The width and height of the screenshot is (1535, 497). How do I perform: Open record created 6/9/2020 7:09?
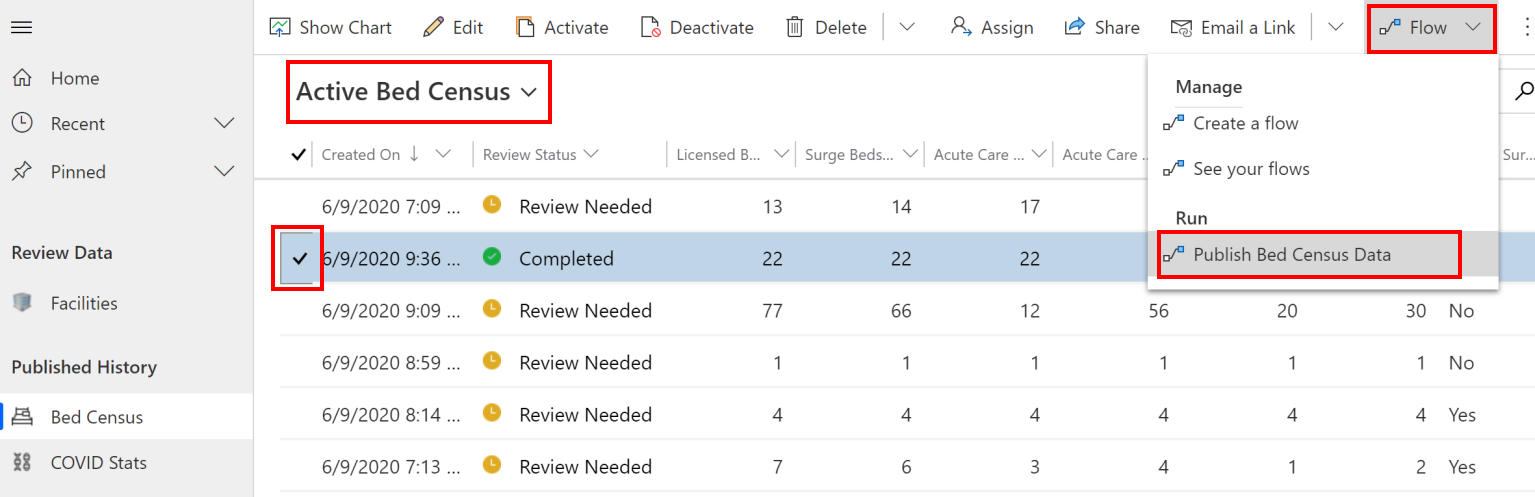[x=391, y=207]
